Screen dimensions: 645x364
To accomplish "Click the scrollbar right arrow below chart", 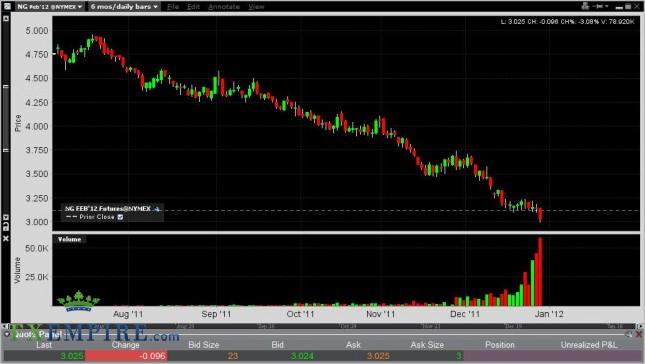I will click(x=640, y=326).
